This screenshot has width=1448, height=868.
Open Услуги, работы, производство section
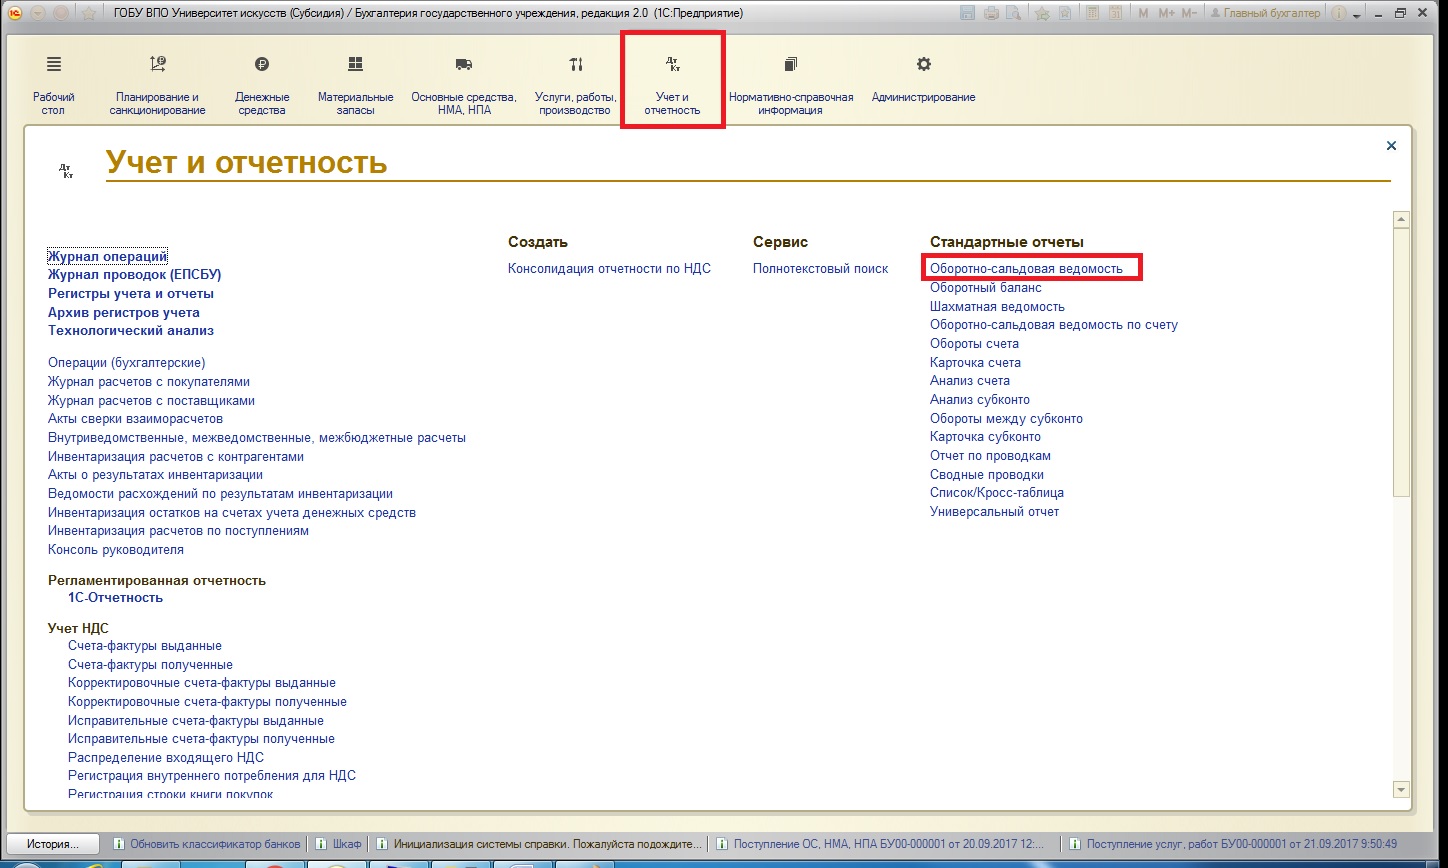click(575, 86)
